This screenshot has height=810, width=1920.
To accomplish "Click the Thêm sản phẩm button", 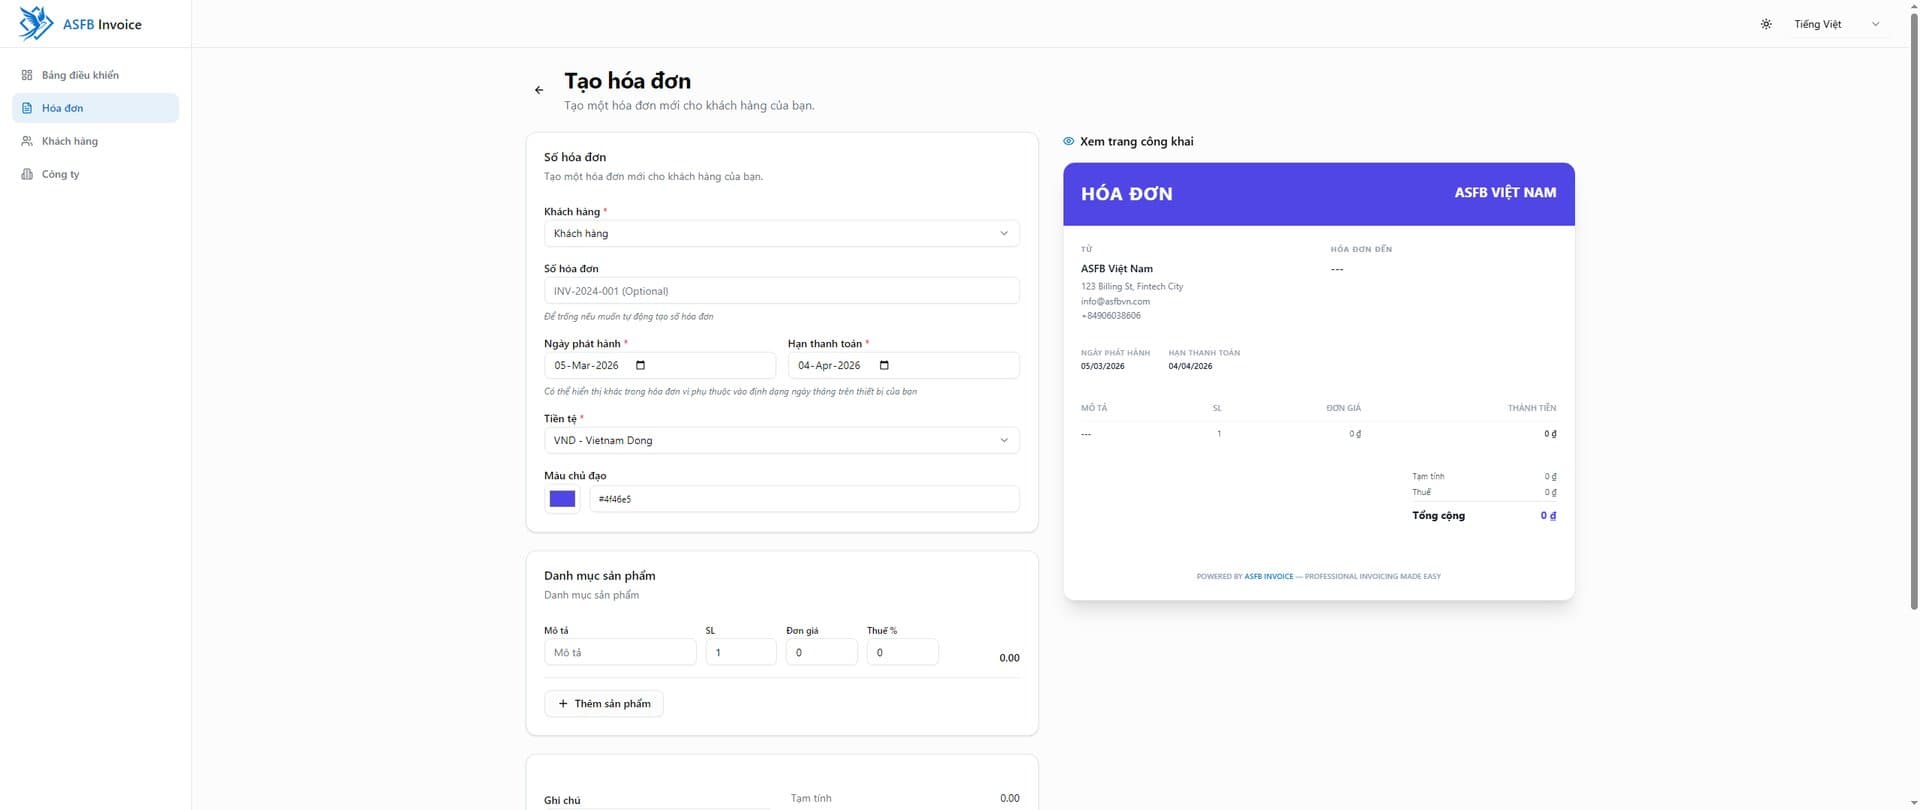I will pyautogui.click(x=604, y=704).
